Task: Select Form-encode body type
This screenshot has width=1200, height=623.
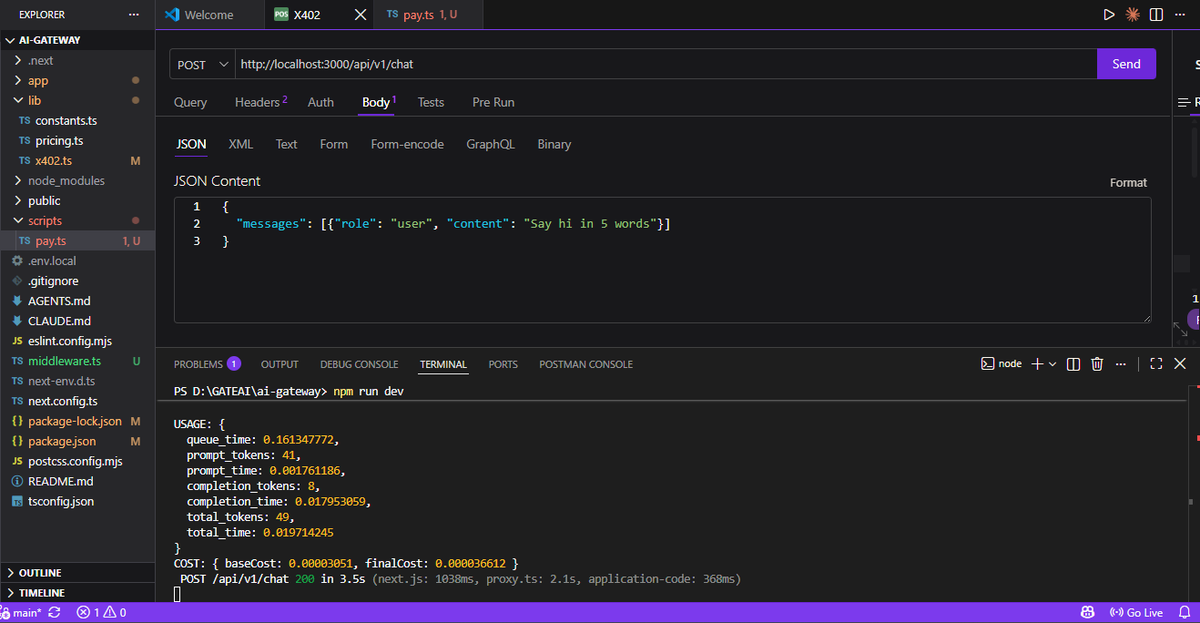Action: coord(407,144)
